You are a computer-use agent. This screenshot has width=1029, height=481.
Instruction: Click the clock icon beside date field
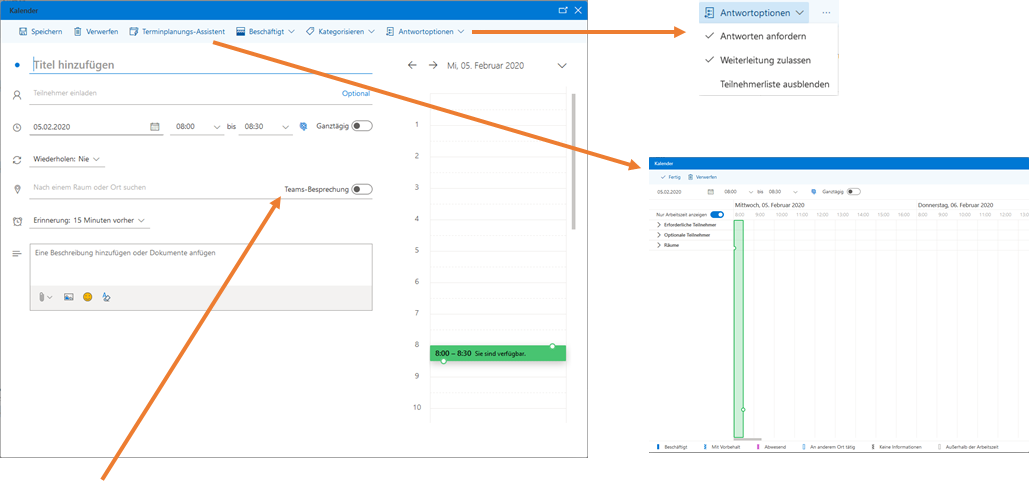click(17, 127)
